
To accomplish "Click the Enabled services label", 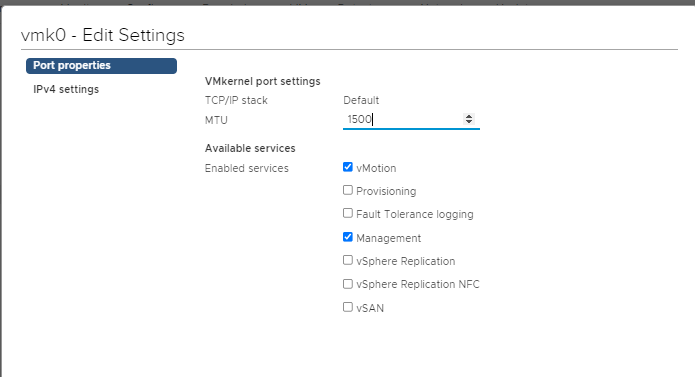I will pos(246,168).
